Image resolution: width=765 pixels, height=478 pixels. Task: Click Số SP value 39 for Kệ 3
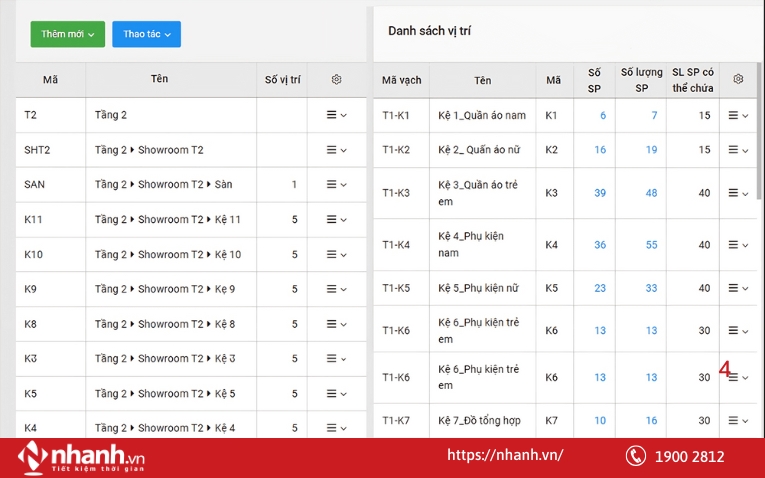pyautogui.click(x=600, y=193)
